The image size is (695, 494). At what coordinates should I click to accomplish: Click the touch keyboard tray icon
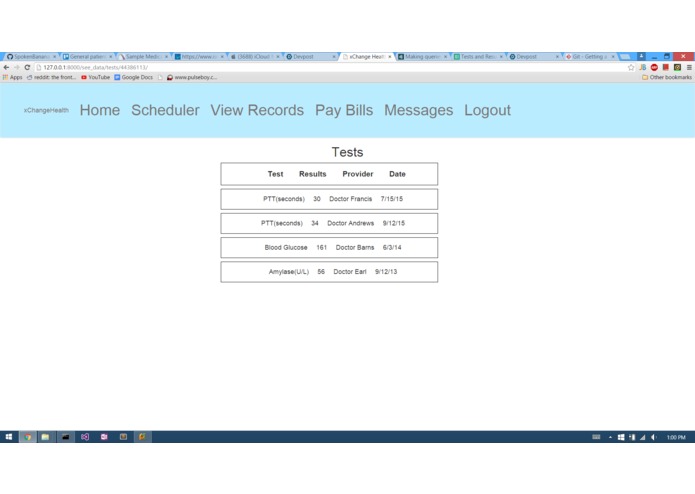(596, 437)
